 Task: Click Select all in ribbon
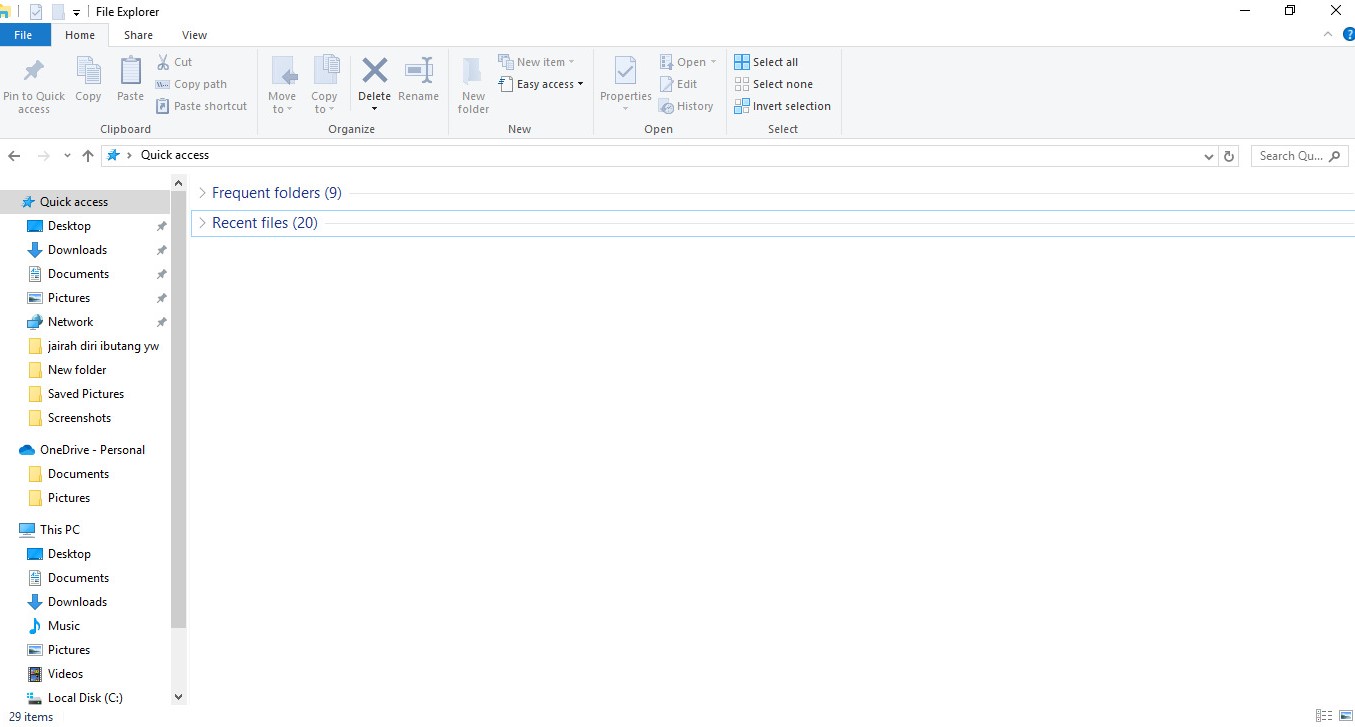pyautogui.click(x=766, y=62)
